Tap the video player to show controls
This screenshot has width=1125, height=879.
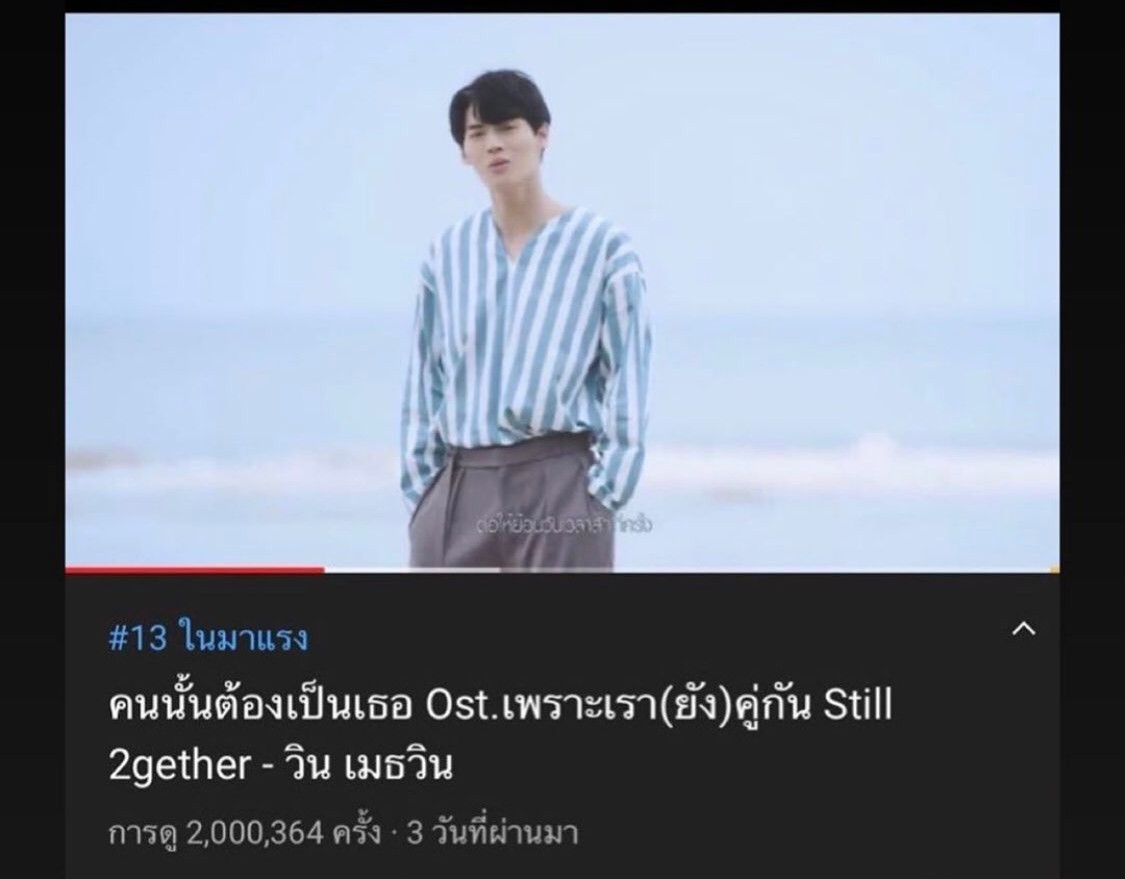pyautogui.click(x=562, y=292)
